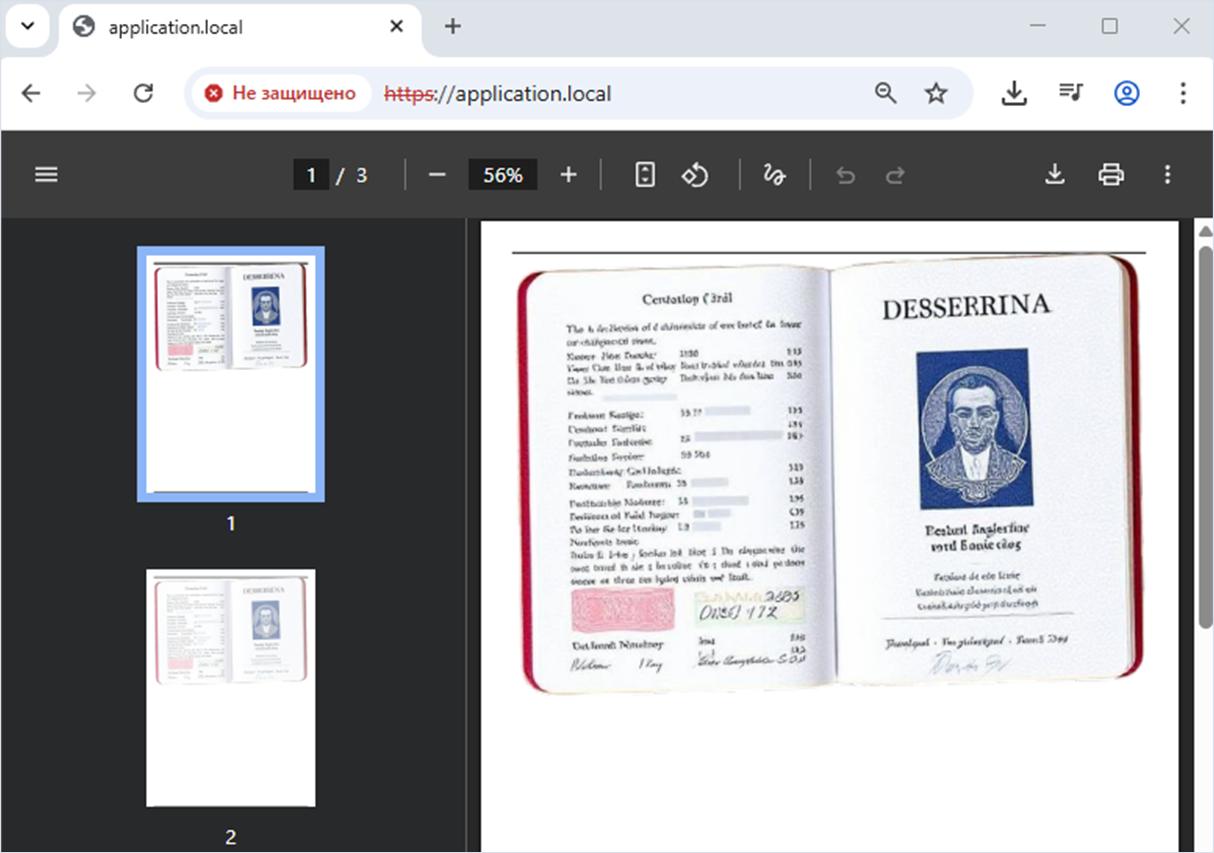The width and height of the screenshot is (1214, 853).
Task: Download the PDF from the viewer toolbar
Action: [1054, 175]
